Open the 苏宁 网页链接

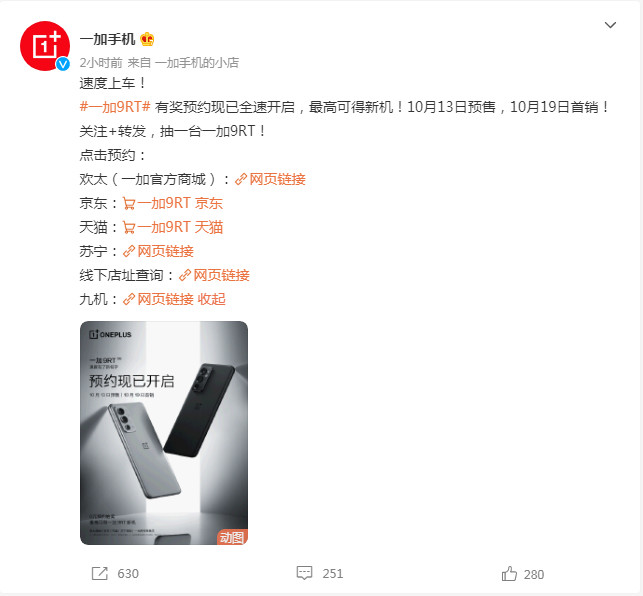pyautogui.click(x=158, y=251)
